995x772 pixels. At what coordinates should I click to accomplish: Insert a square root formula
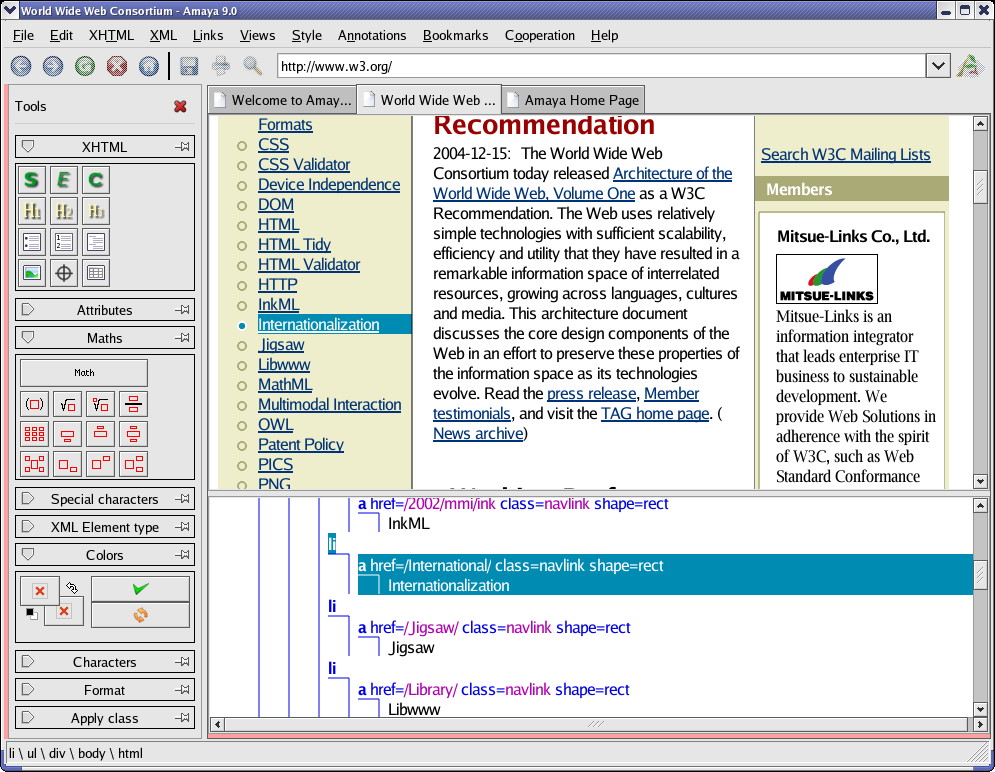[x=65, y=404]
